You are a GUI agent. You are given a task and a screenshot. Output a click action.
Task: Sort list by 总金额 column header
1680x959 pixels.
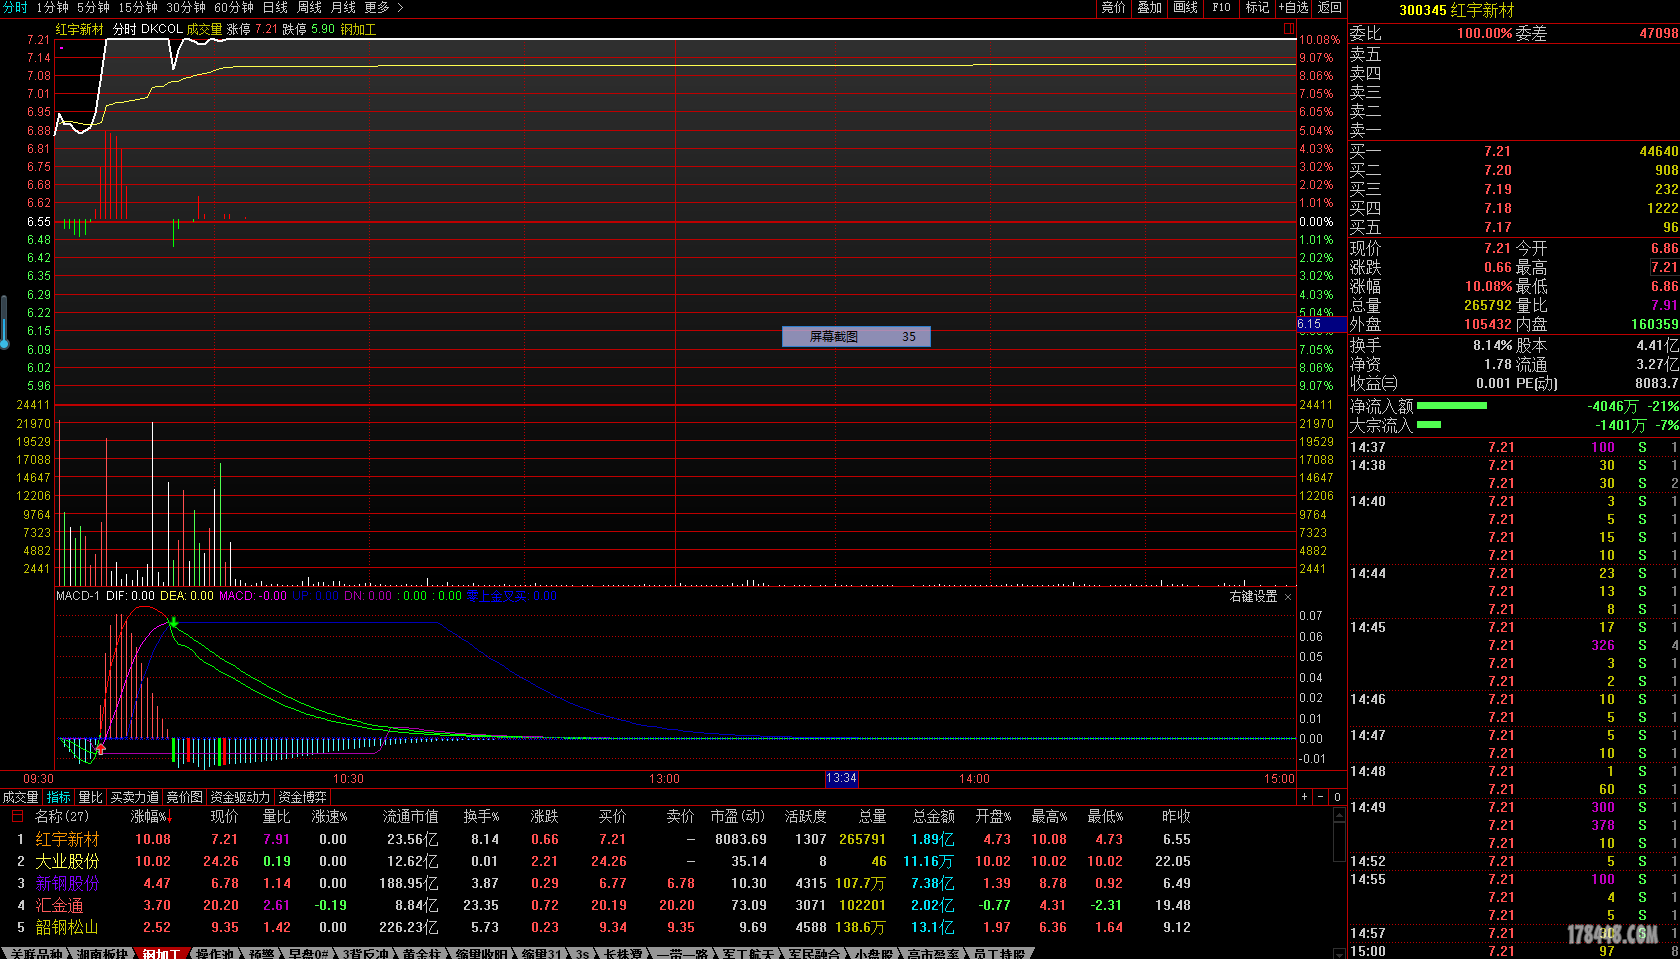pyautogui.click(x=934, y=816)
